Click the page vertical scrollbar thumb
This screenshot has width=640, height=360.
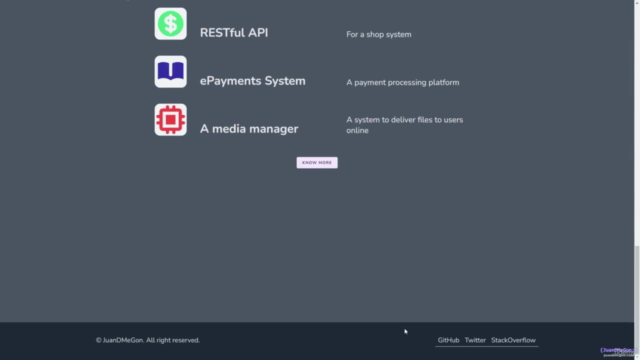[x=637, y=300]
